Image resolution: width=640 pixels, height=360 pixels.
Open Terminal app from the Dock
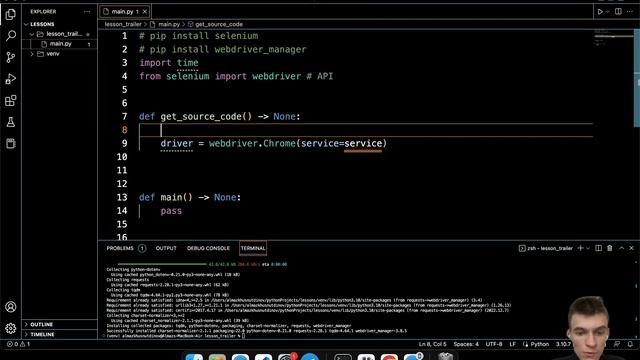342,358
